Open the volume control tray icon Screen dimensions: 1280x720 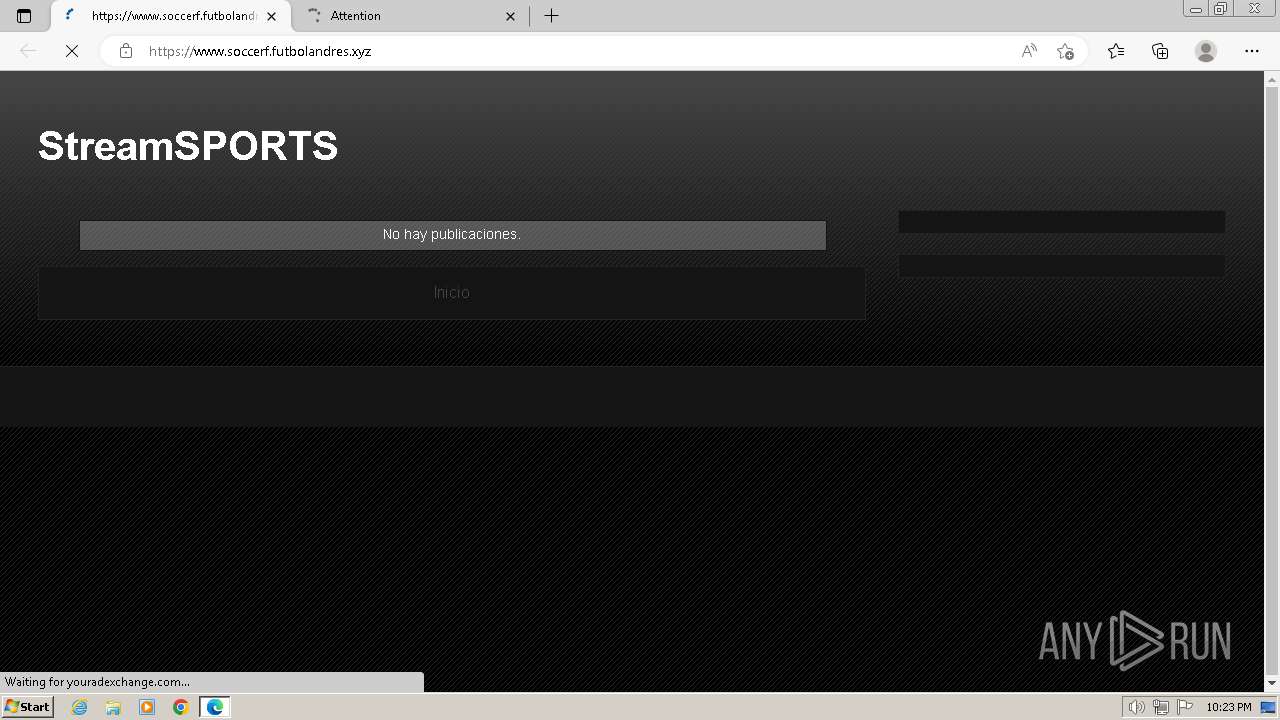point(1138,707)
